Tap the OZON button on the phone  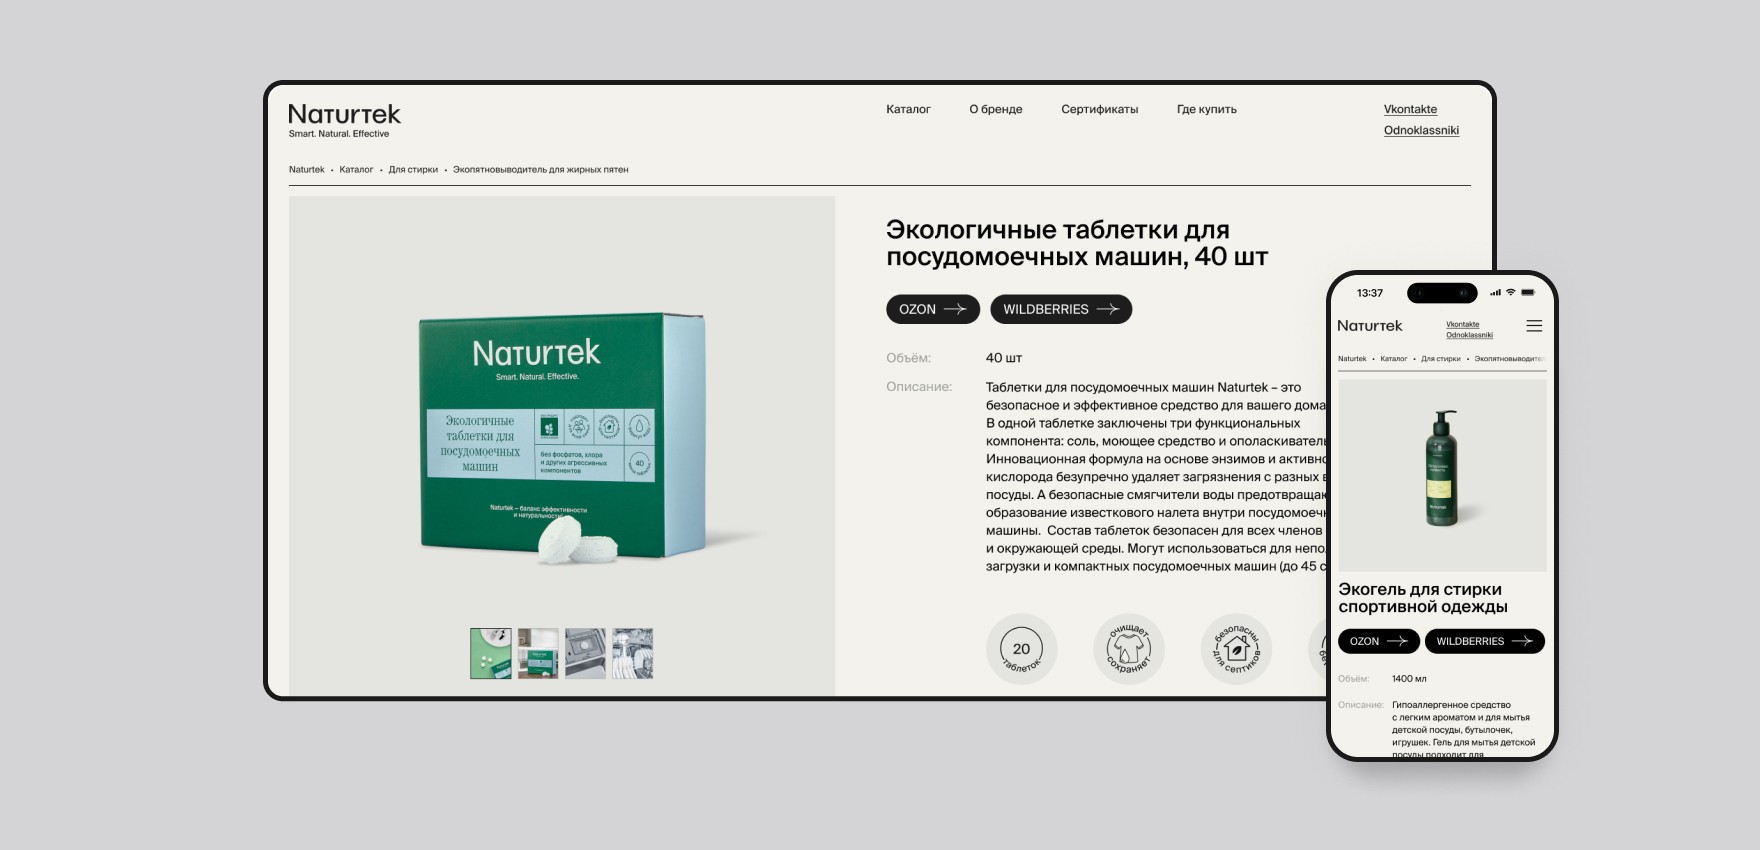point(1378,641)
